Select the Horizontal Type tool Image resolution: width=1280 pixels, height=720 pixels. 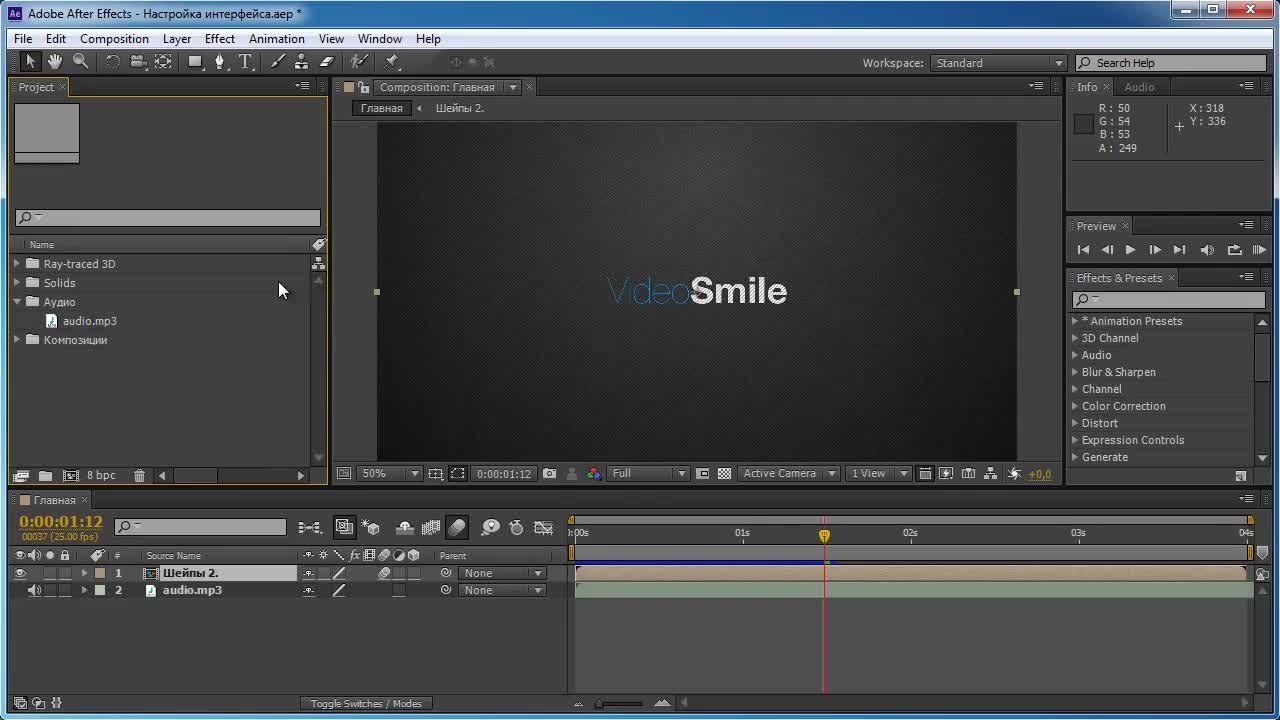coord(246,62)
